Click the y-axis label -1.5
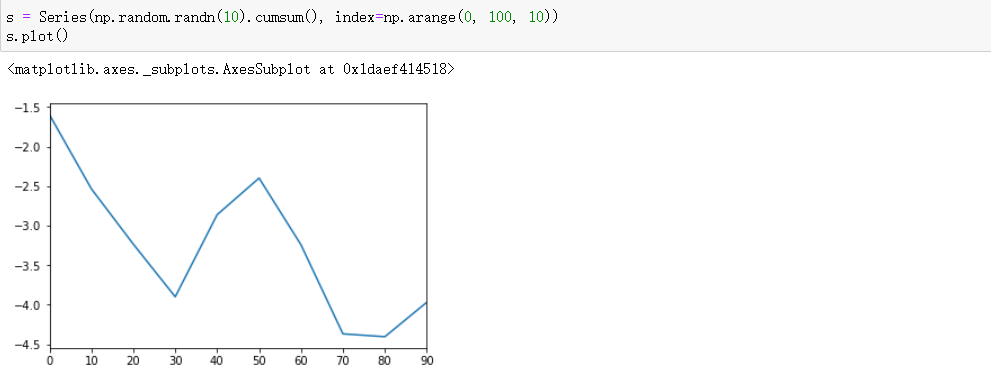The height and width of the screenshot is (383, 991). pos(27,107)
